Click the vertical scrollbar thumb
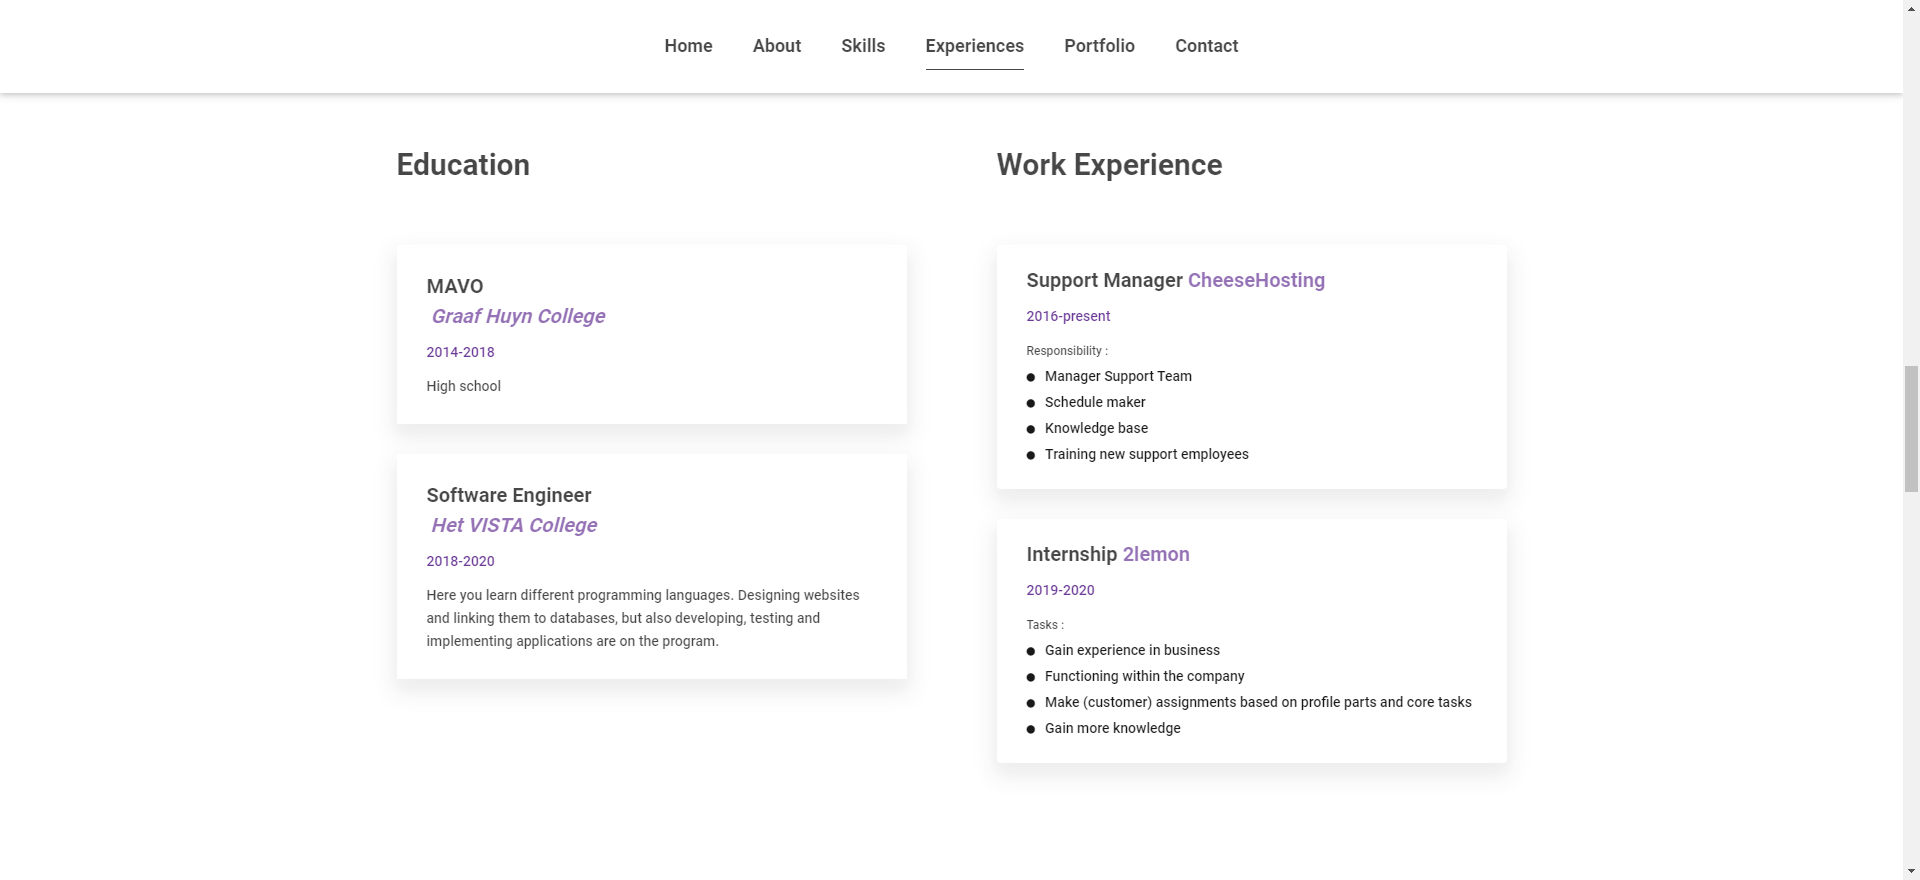This screenshot has width=1920, height=880. (1911, 428)
